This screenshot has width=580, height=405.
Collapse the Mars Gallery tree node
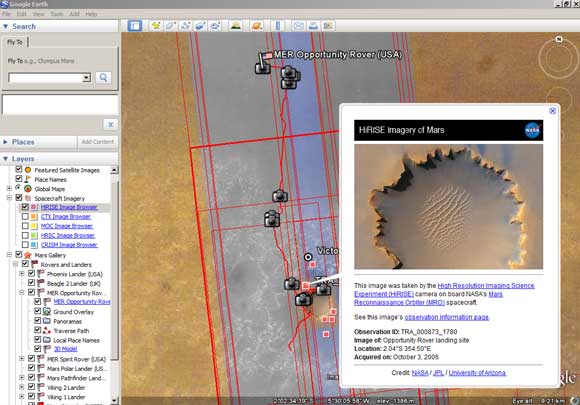pyautogui.click(x=9, y=255)
